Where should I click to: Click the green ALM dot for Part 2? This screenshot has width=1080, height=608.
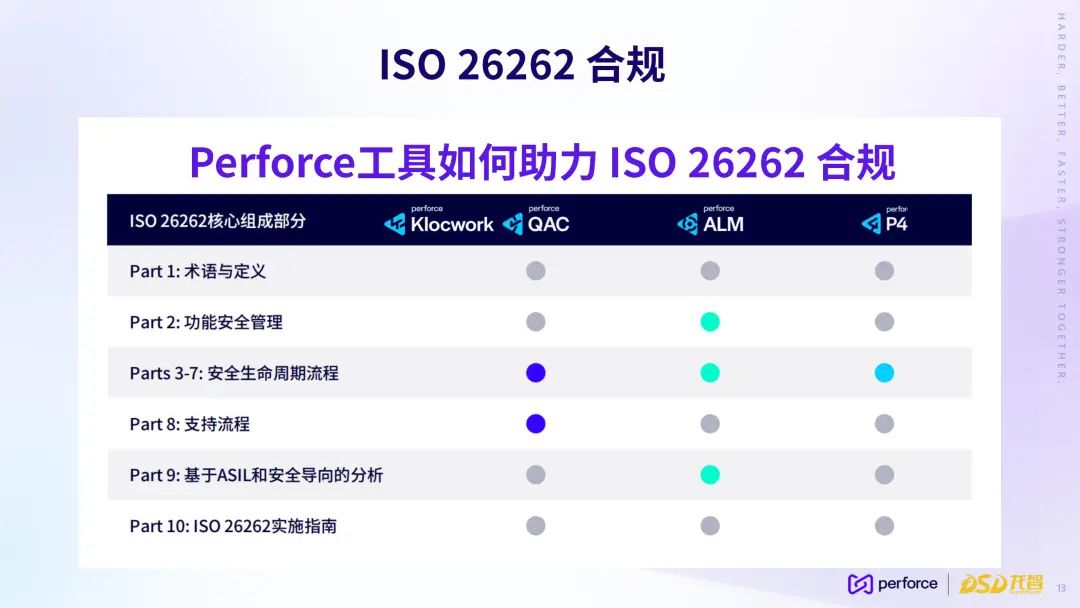(710, 322)
